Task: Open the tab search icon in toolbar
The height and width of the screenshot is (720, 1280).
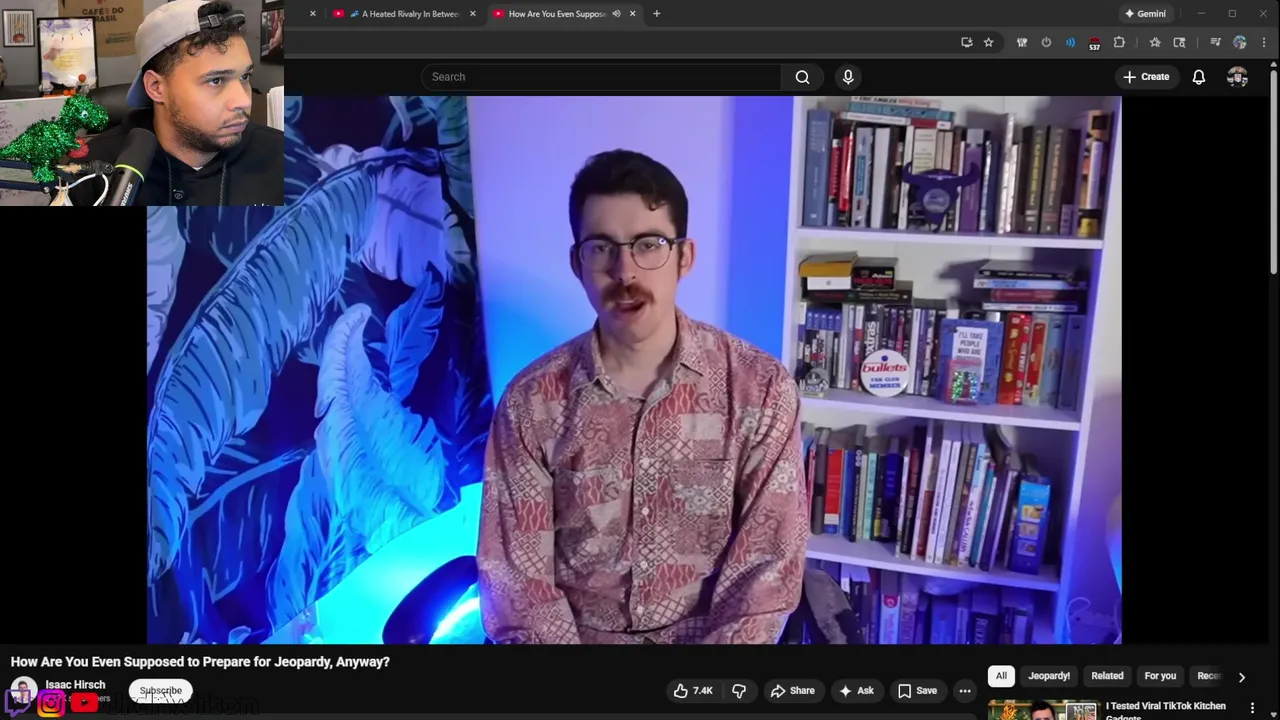Action: (x=1179, y=43)
